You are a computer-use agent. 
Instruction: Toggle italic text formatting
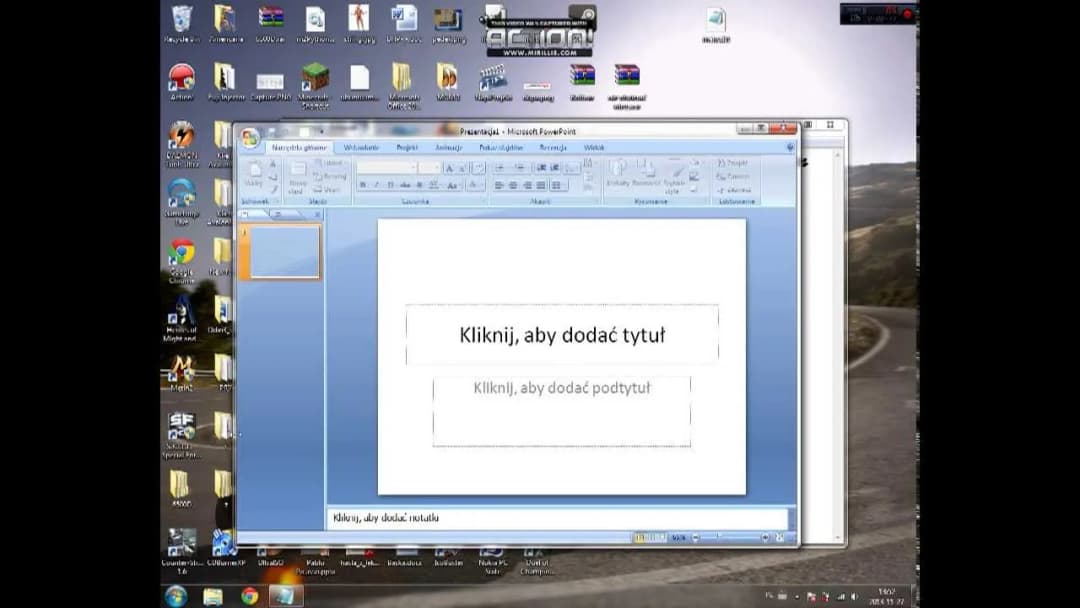[x=376, y=185]
